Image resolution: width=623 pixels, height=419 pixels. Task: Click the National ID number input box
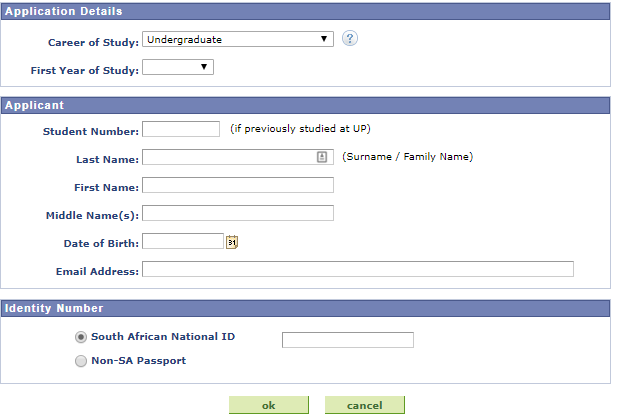point(348,340)
